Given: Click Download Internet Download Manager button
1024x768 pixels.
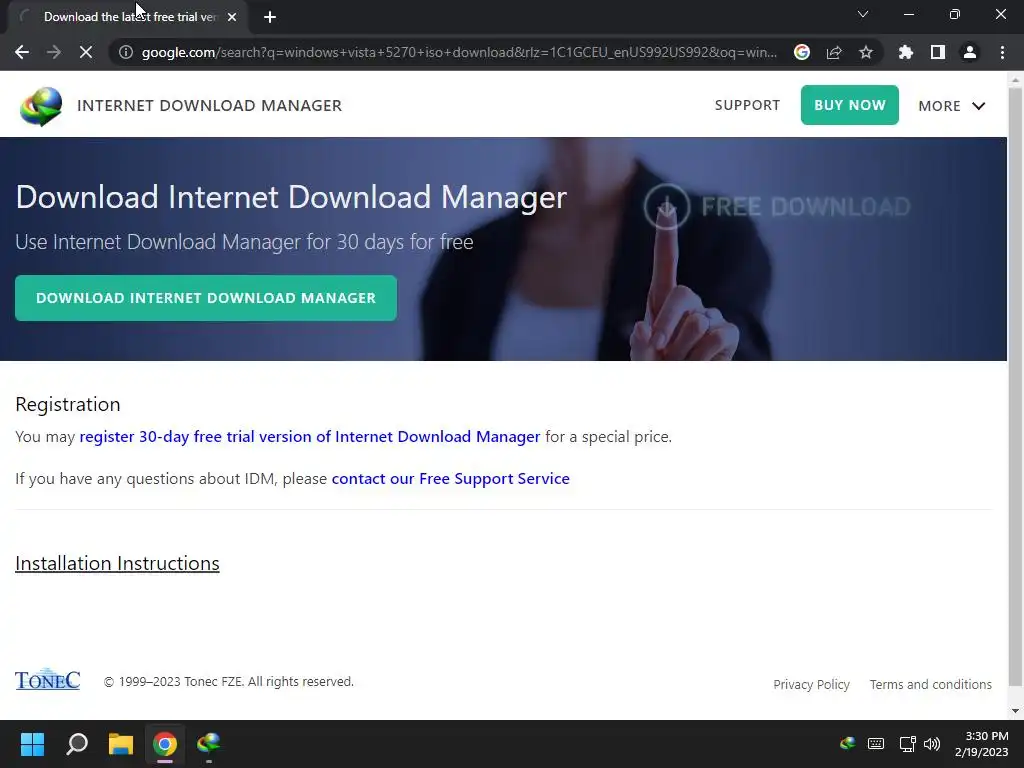Looking at the screenshot, I should coord(206,298).
